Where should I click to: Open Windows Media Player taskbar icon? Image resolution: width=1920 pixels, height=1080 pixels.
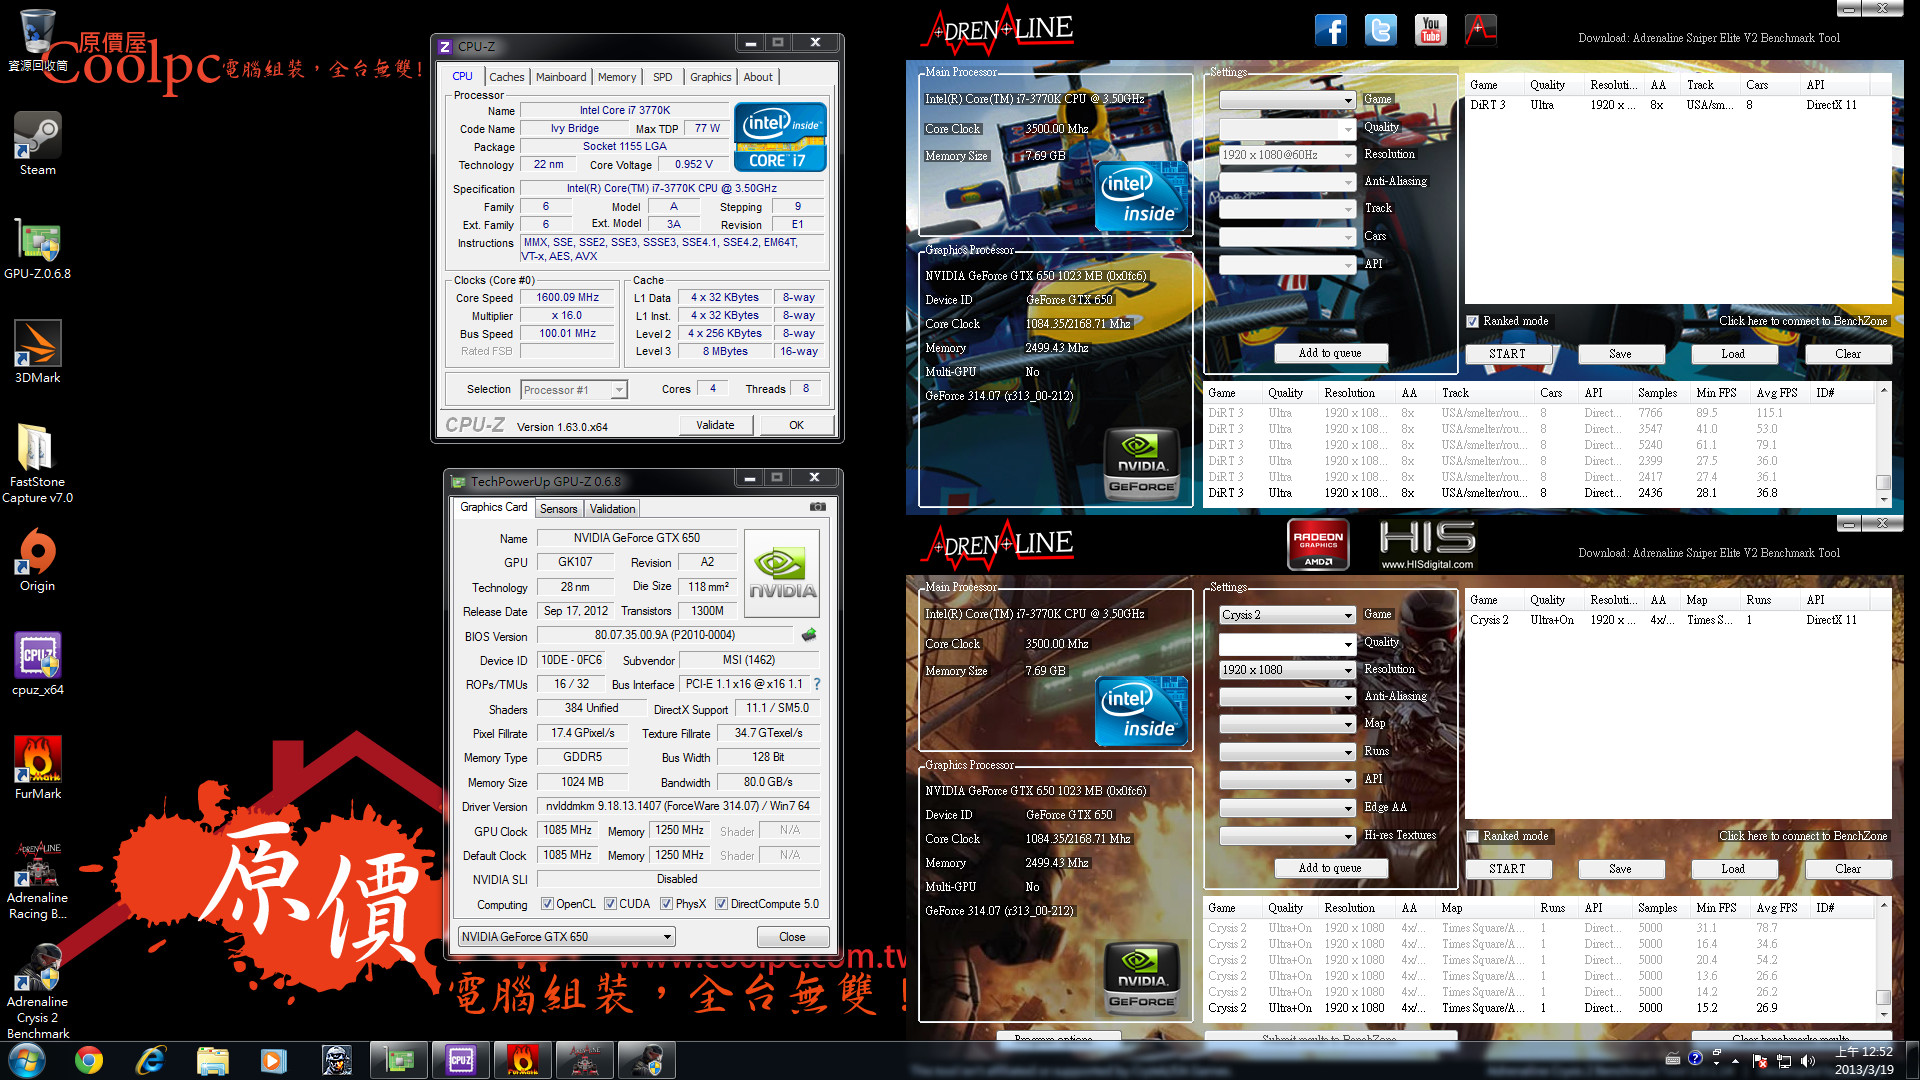273,1060
